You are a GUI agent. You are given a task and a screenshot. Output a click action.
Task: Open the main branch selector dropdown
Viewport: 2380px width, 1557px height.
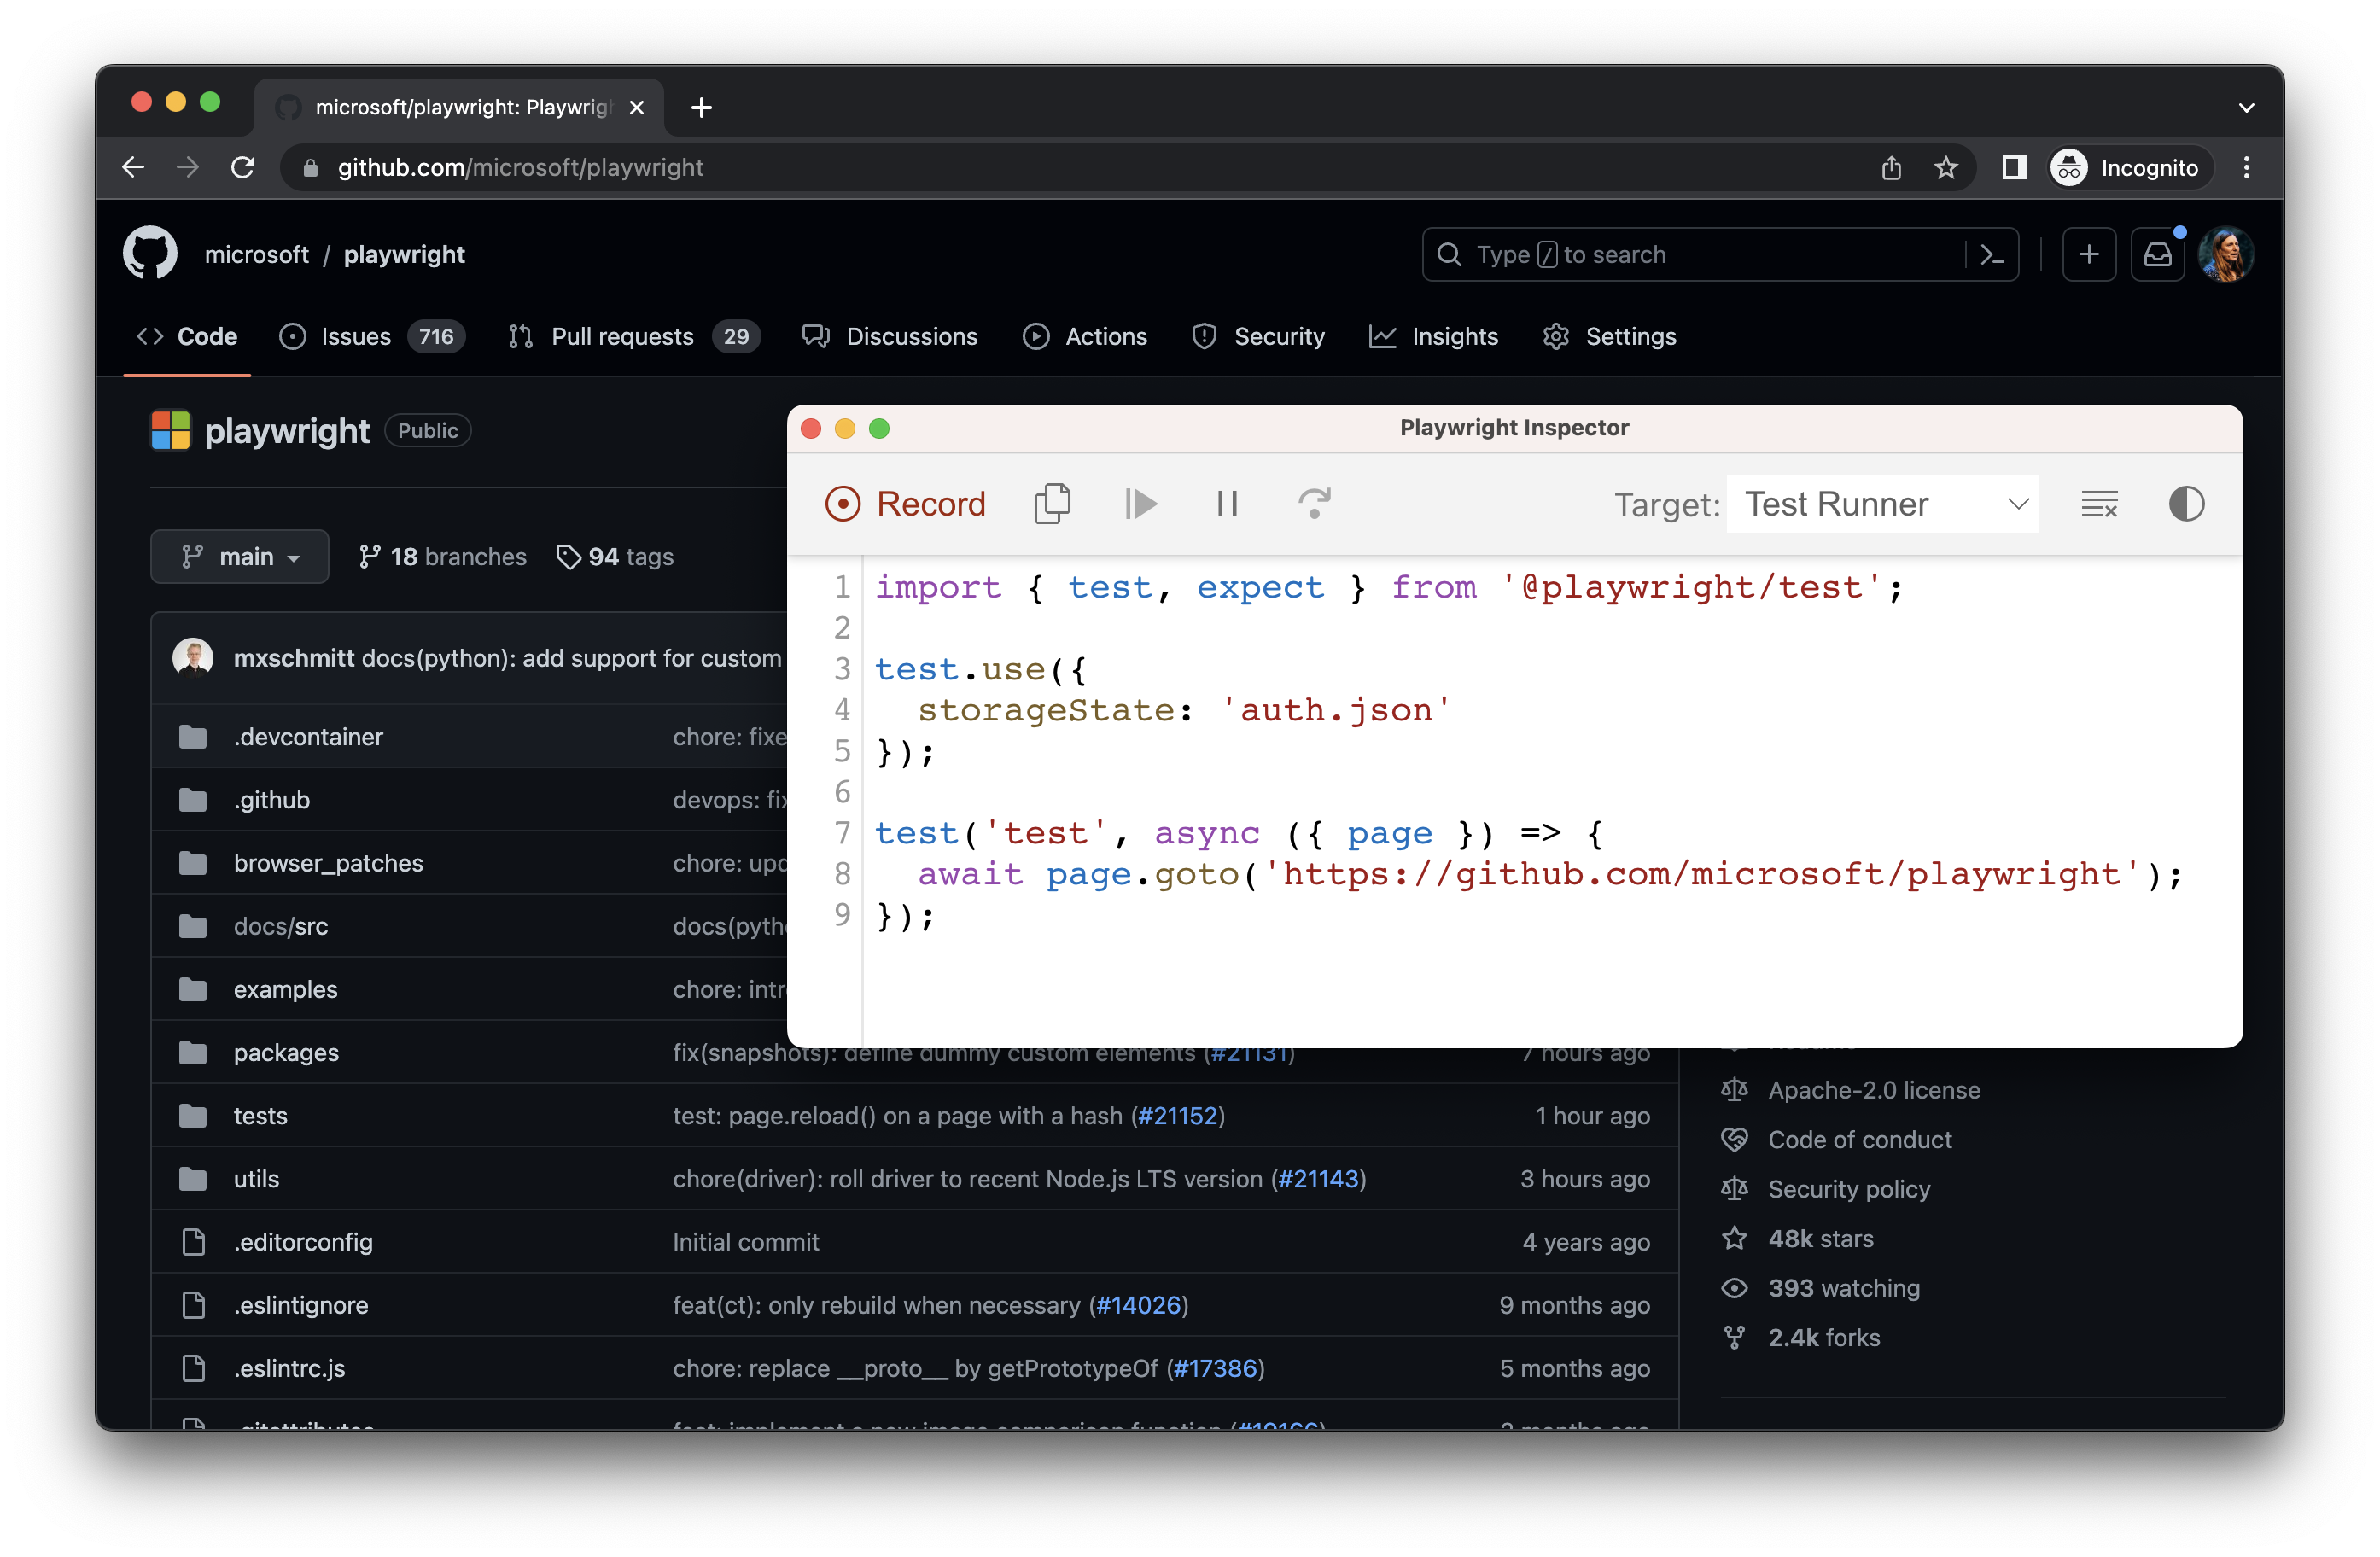pos(239,557)
